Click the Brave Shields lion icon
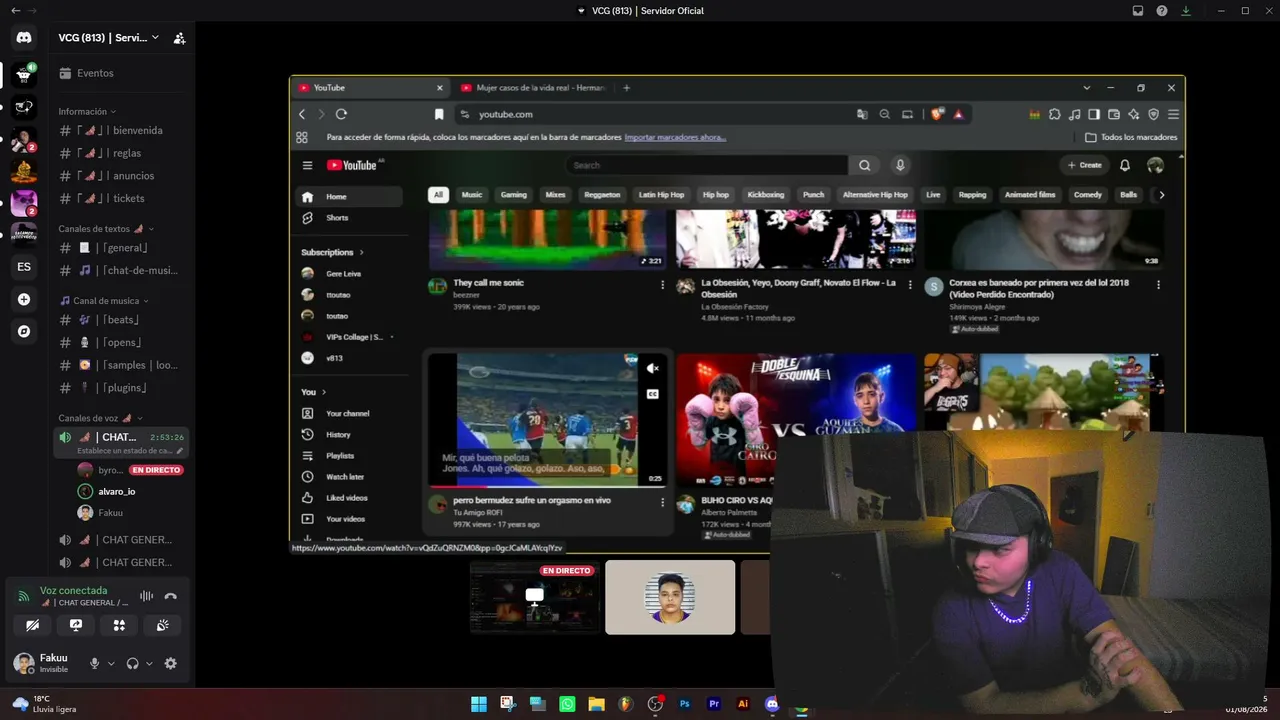This screenshot has height=720, width=1280. tap(937, 114)
